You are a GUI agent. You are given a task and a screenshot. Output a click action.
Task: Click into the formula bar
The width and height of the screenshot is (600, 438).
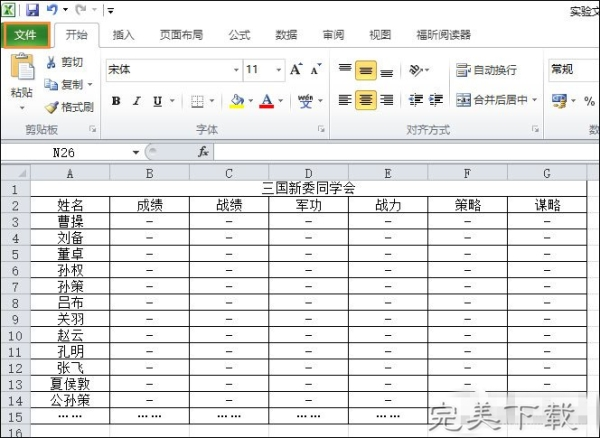click(x=406, y=152)
